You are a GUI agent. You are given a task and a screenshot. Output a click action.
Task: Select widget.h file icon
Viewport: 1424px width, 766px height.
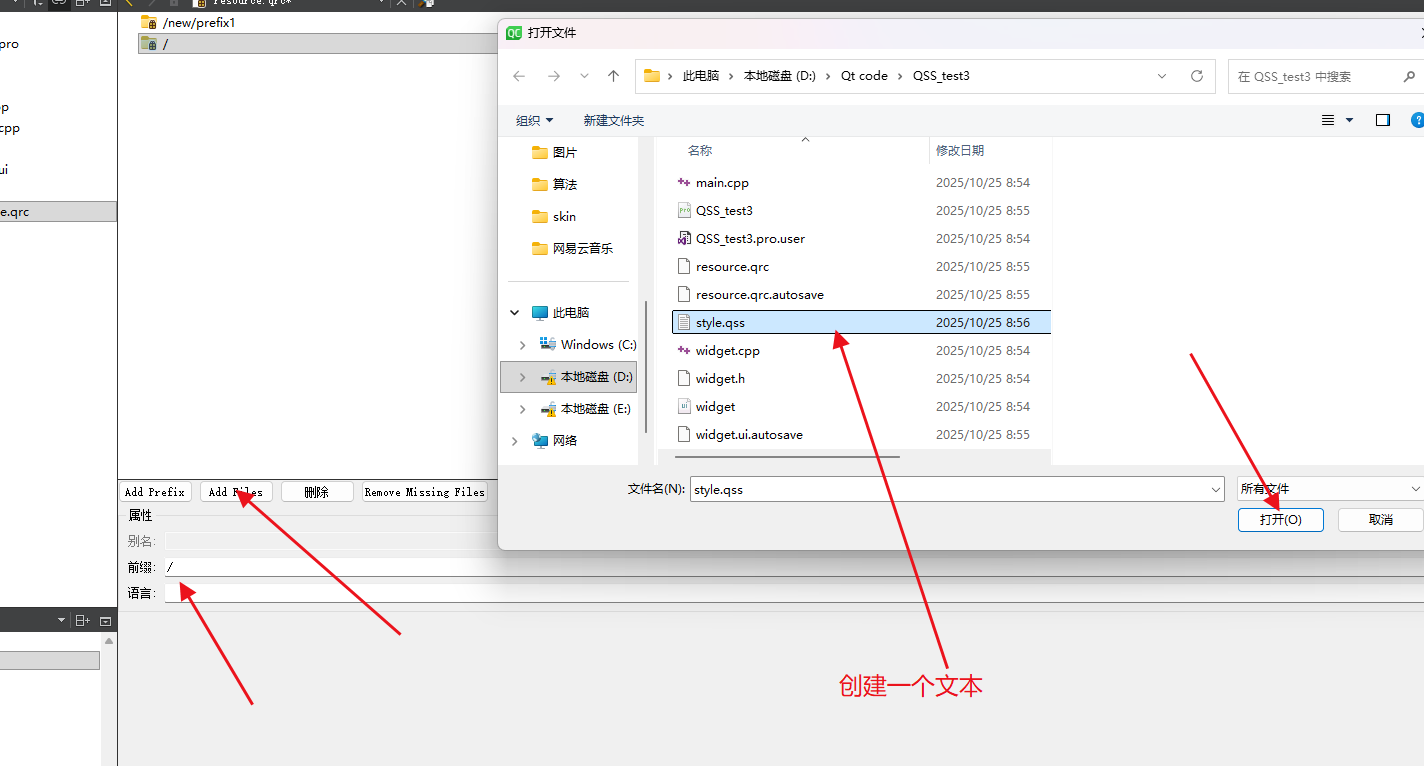(684, 379)
